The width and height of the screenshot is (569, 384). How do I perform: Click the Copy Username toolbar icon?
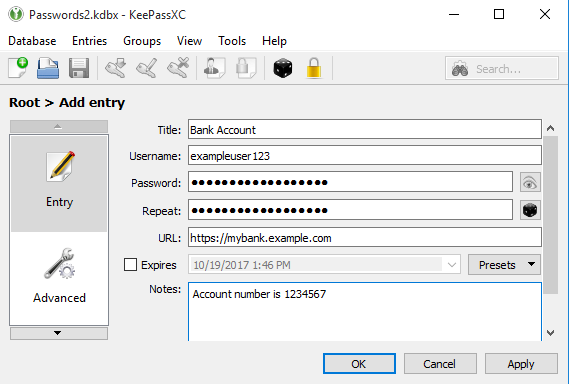[x=214, y=68]
